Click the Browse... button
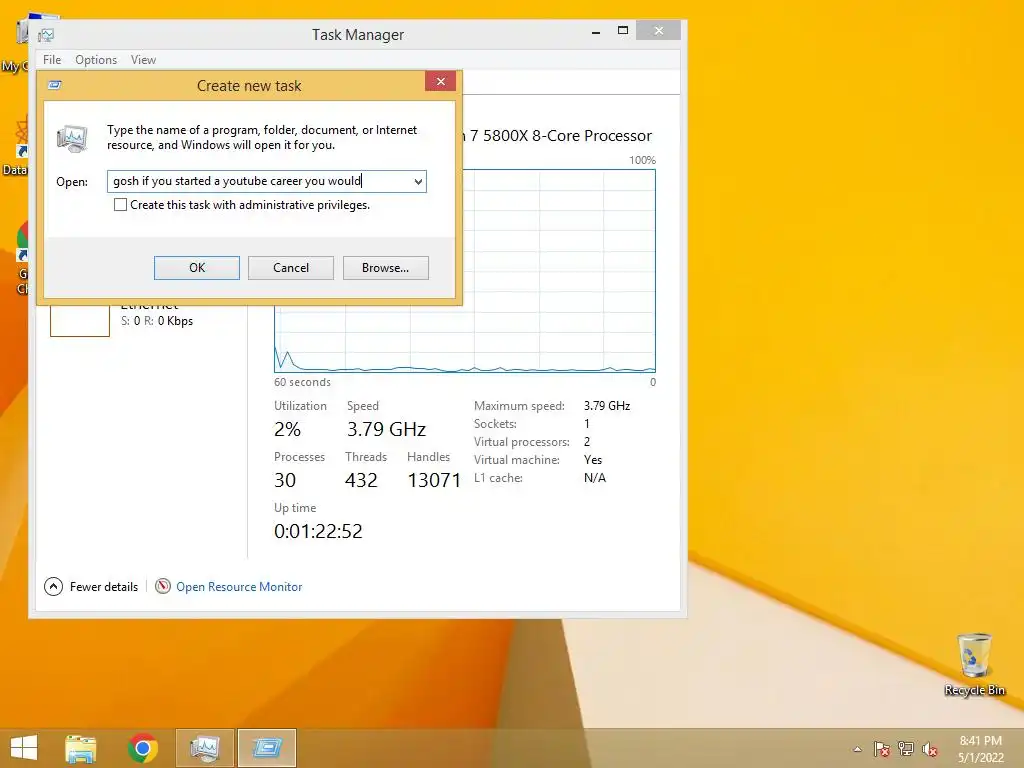The width and height of the screenshot is (1024, 768). pyautogui.click(x=385, y=268)
